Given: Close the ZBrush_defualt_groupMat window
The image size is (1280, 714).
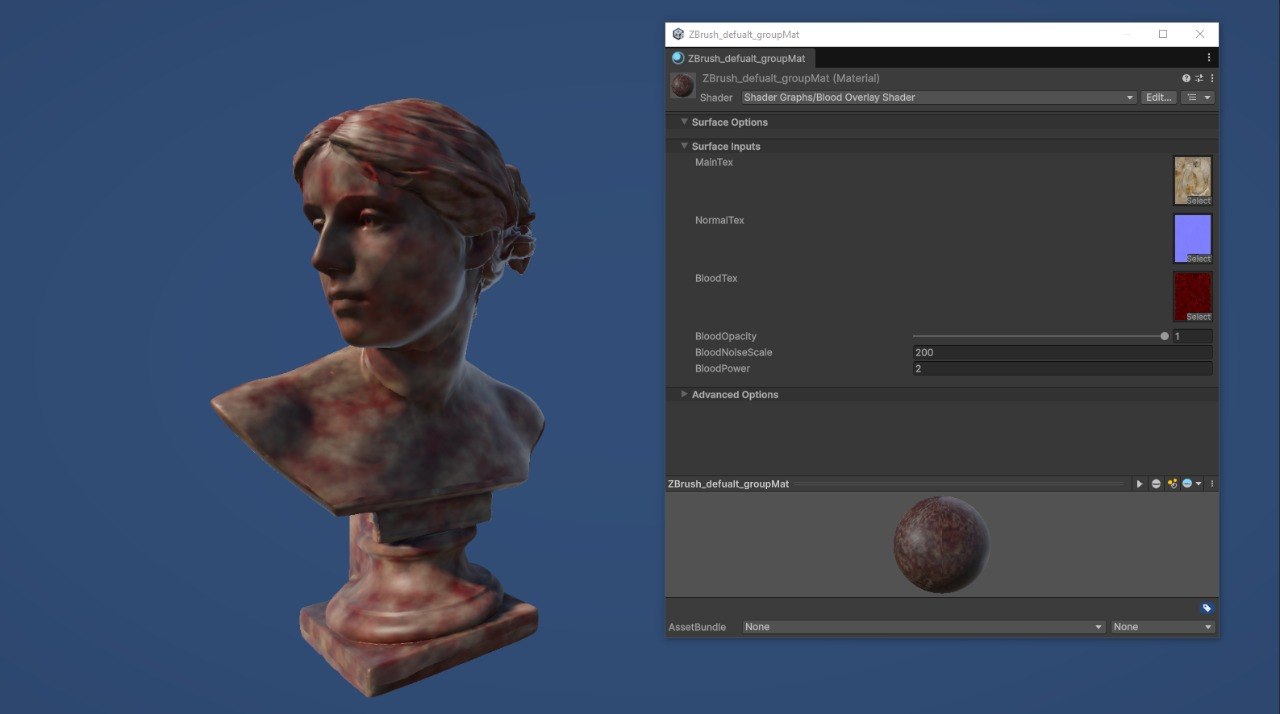Looking at the screenshot, I should point(1200,34).
